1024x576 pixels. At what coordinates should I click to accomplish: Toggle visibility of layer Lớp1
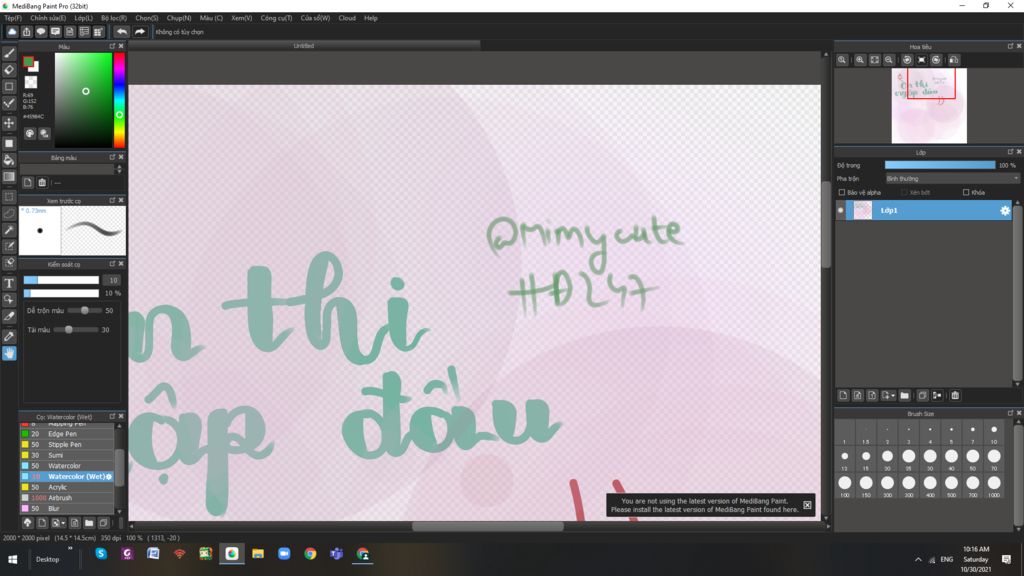(840, 210)
